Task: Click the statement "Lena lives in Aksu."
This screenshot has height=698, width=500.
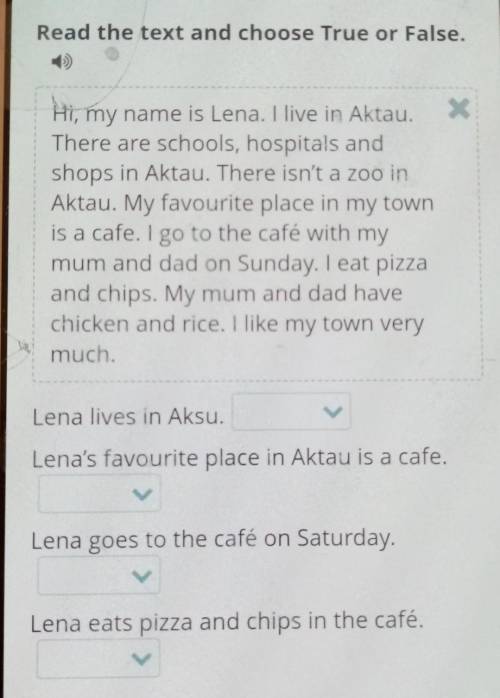Action: pos(128,418)
